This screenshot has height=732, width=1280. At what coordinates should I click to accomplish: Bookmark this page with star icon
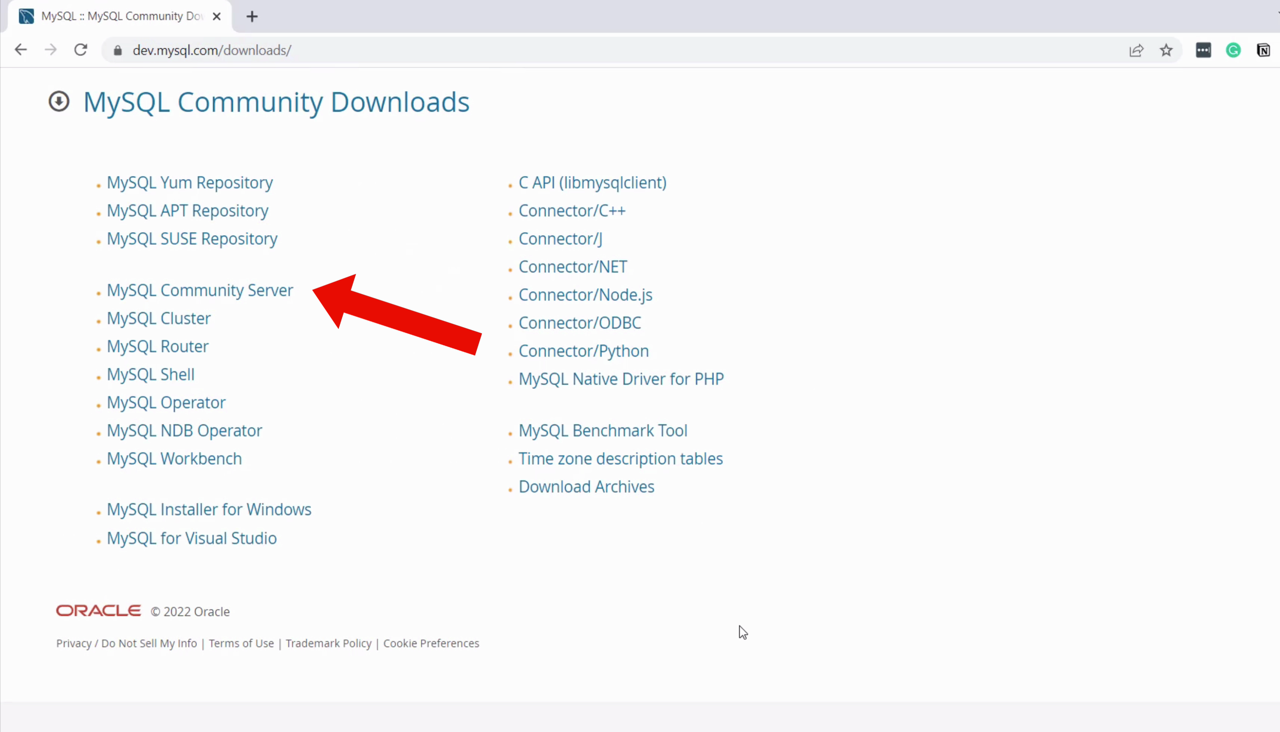tap(1166, 50)
